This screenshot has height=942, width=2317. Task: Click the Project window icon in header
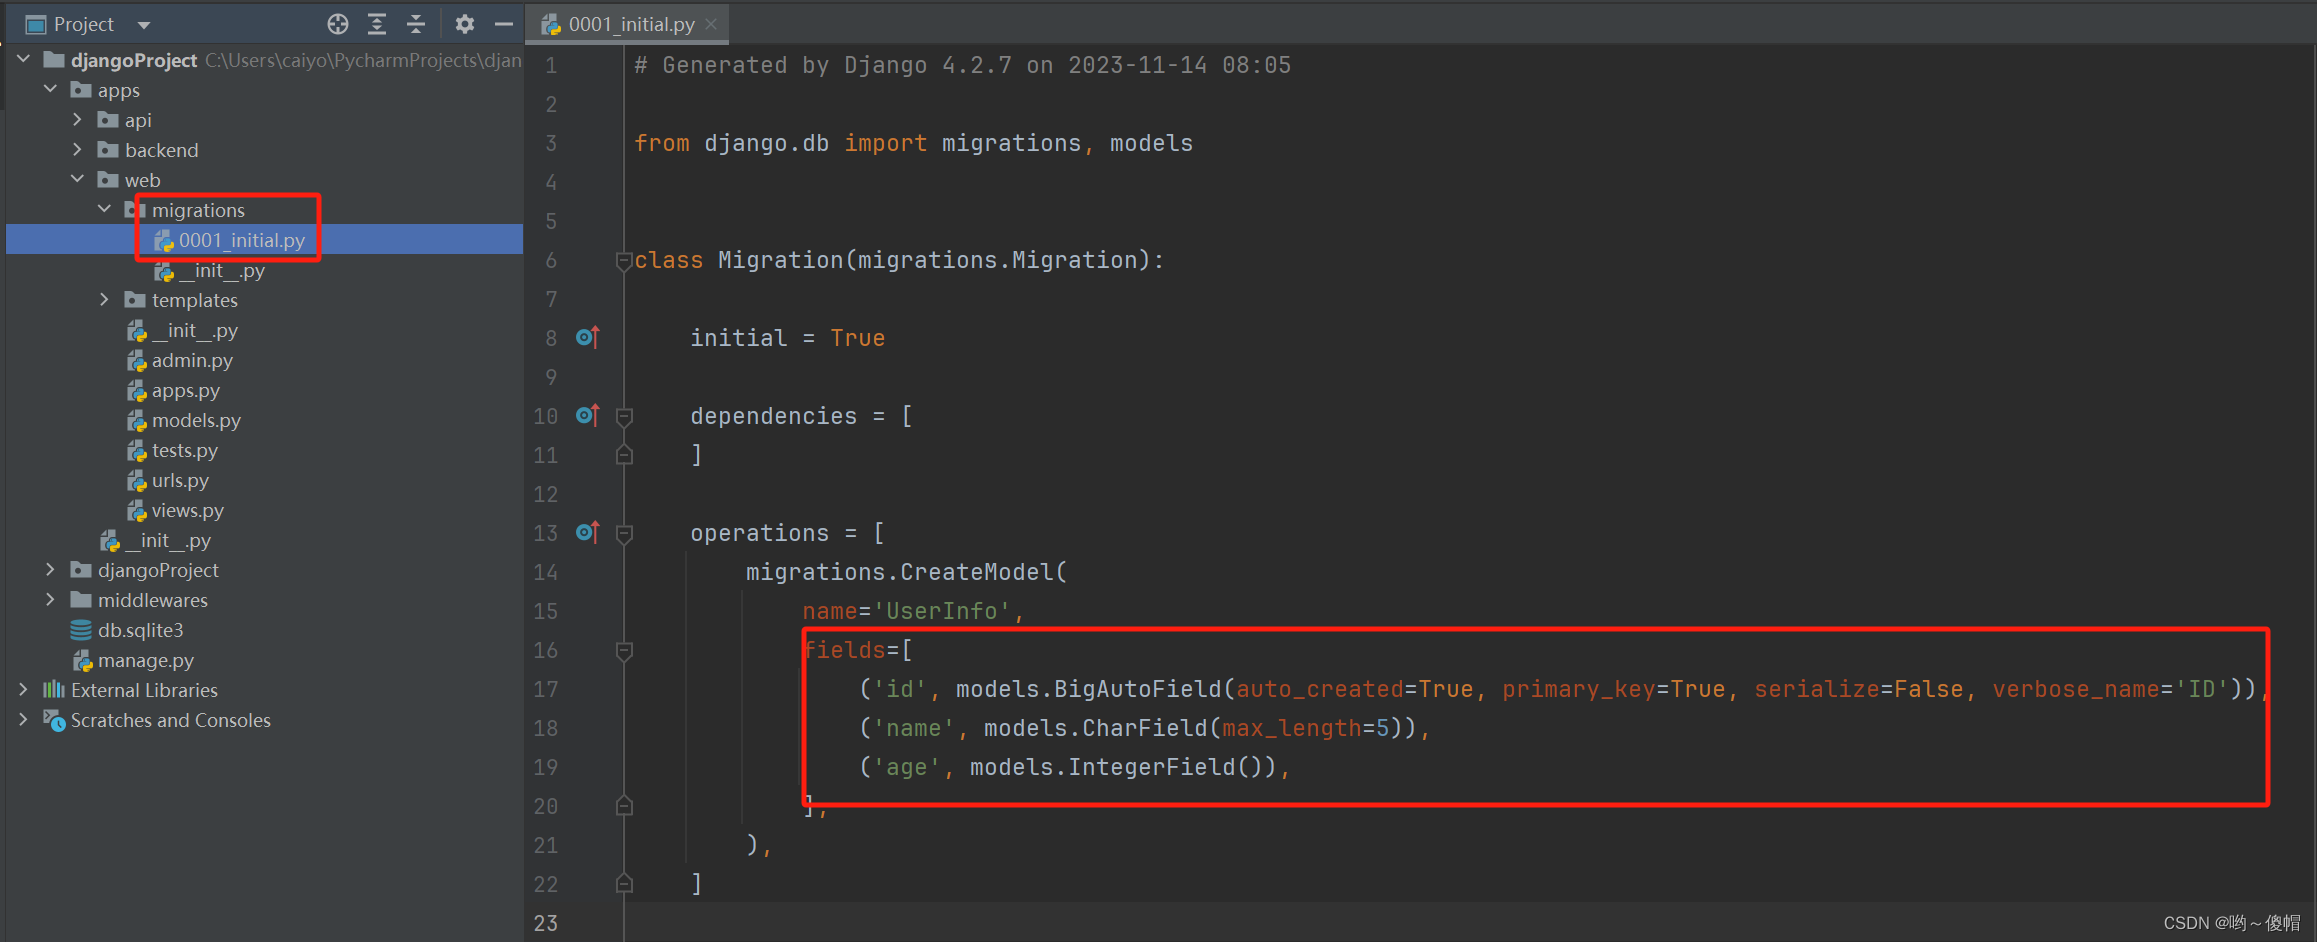[36, 24]
